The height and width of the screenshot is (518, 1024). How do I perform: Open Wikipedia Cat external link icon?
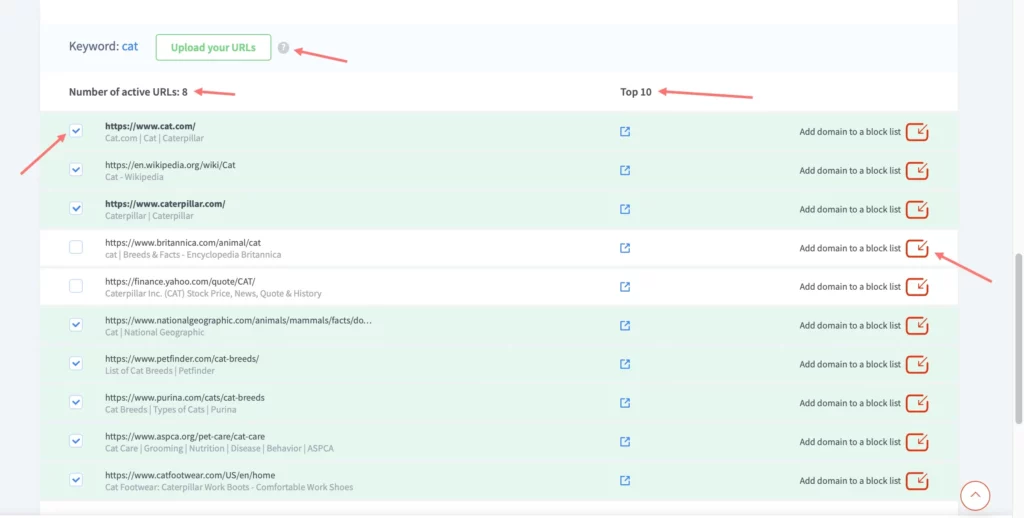[x=625, y=170]
